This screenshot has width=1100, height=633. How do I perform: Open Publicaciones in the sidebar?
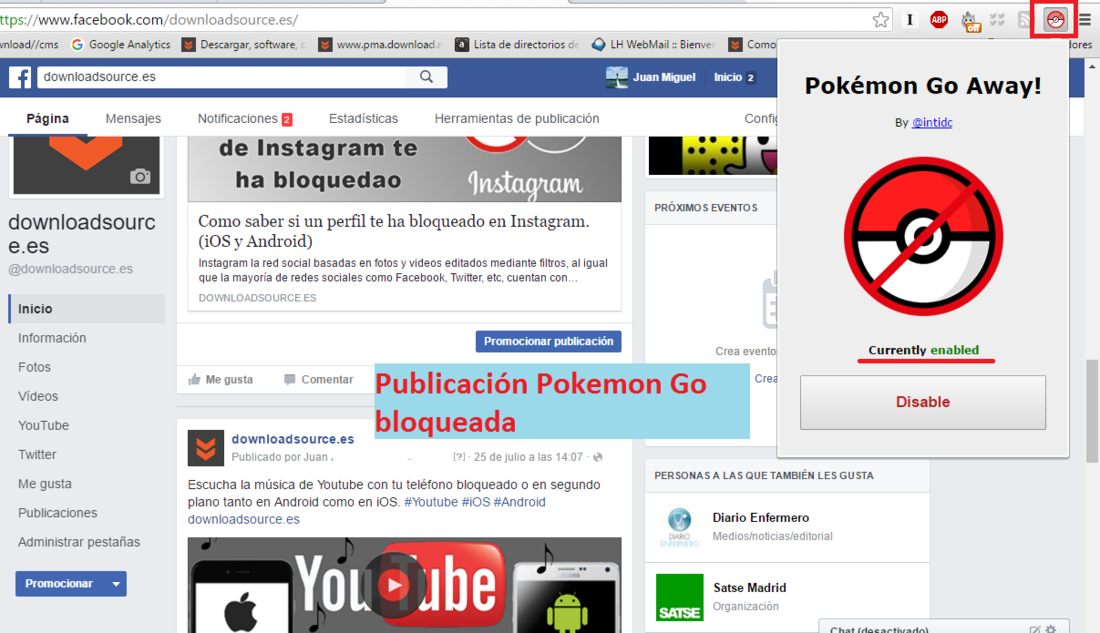58,513
